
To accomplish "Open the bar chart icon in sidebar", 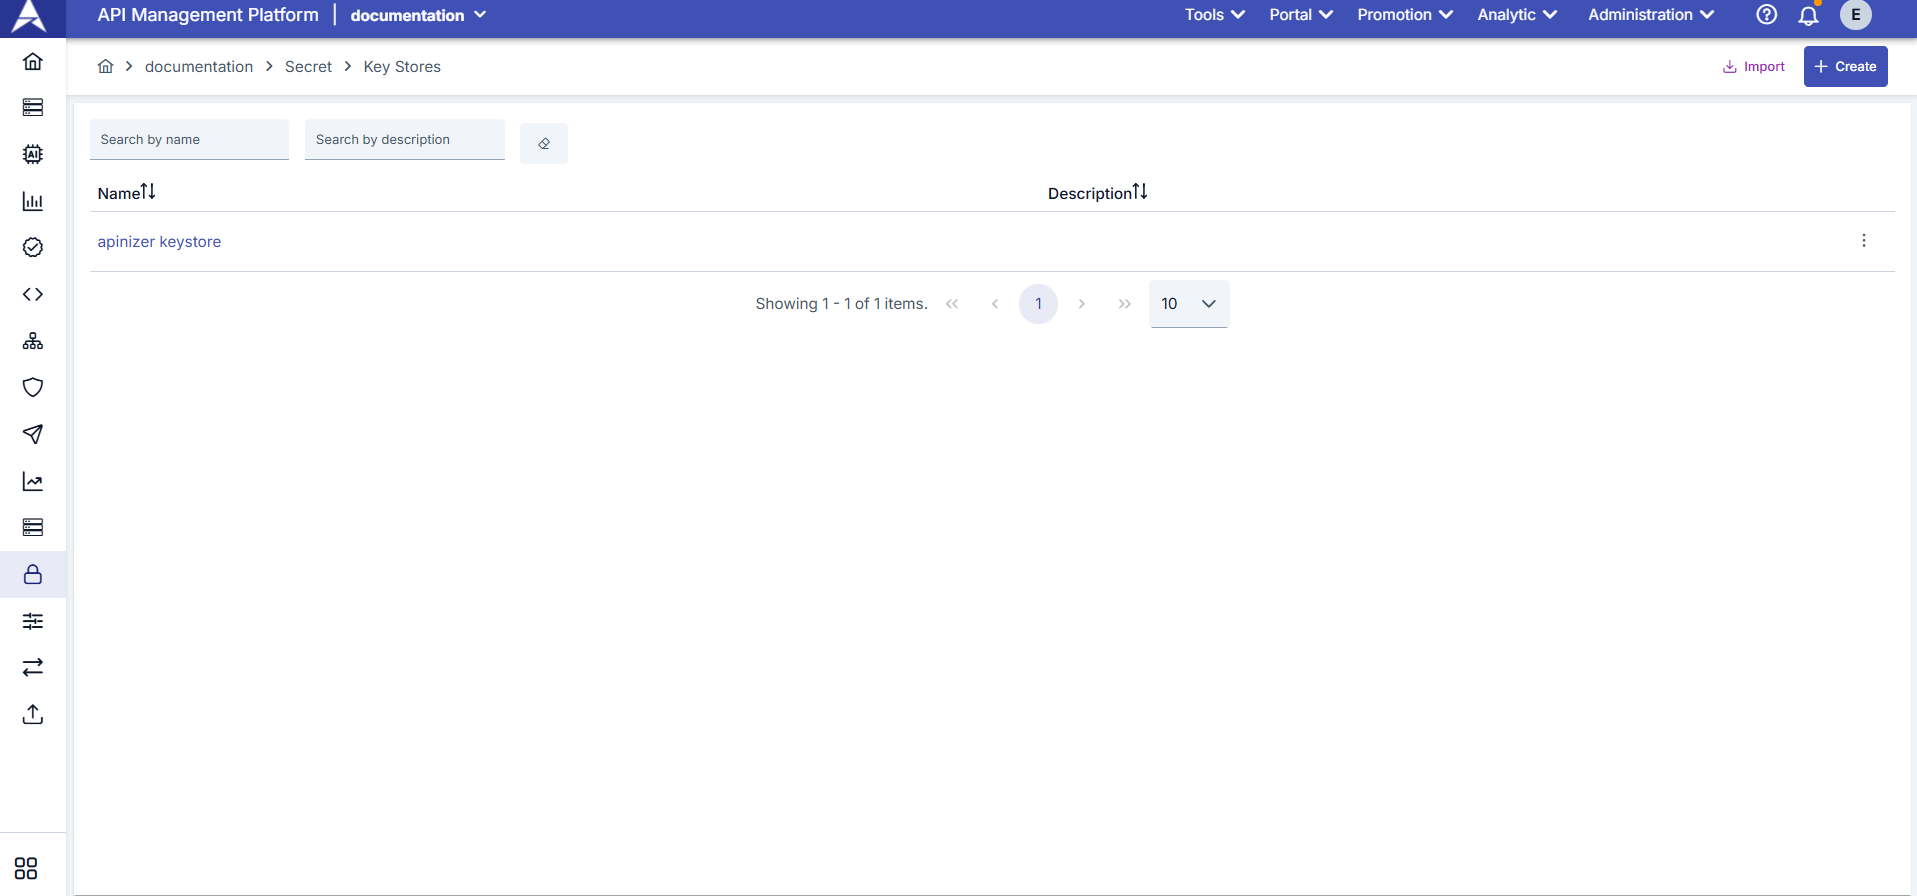I will pyautogui.click(x=33, y=201).
